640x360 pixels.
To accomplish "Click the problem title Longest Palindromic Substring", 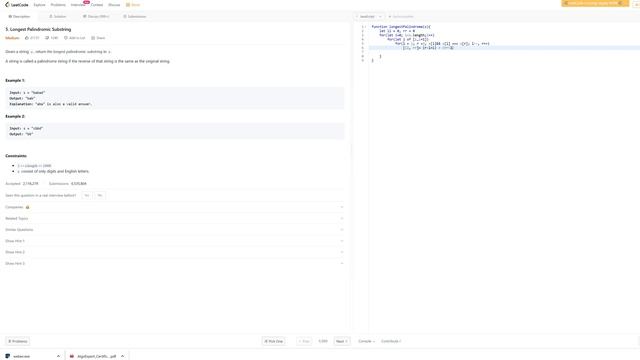I will (38, 29).
